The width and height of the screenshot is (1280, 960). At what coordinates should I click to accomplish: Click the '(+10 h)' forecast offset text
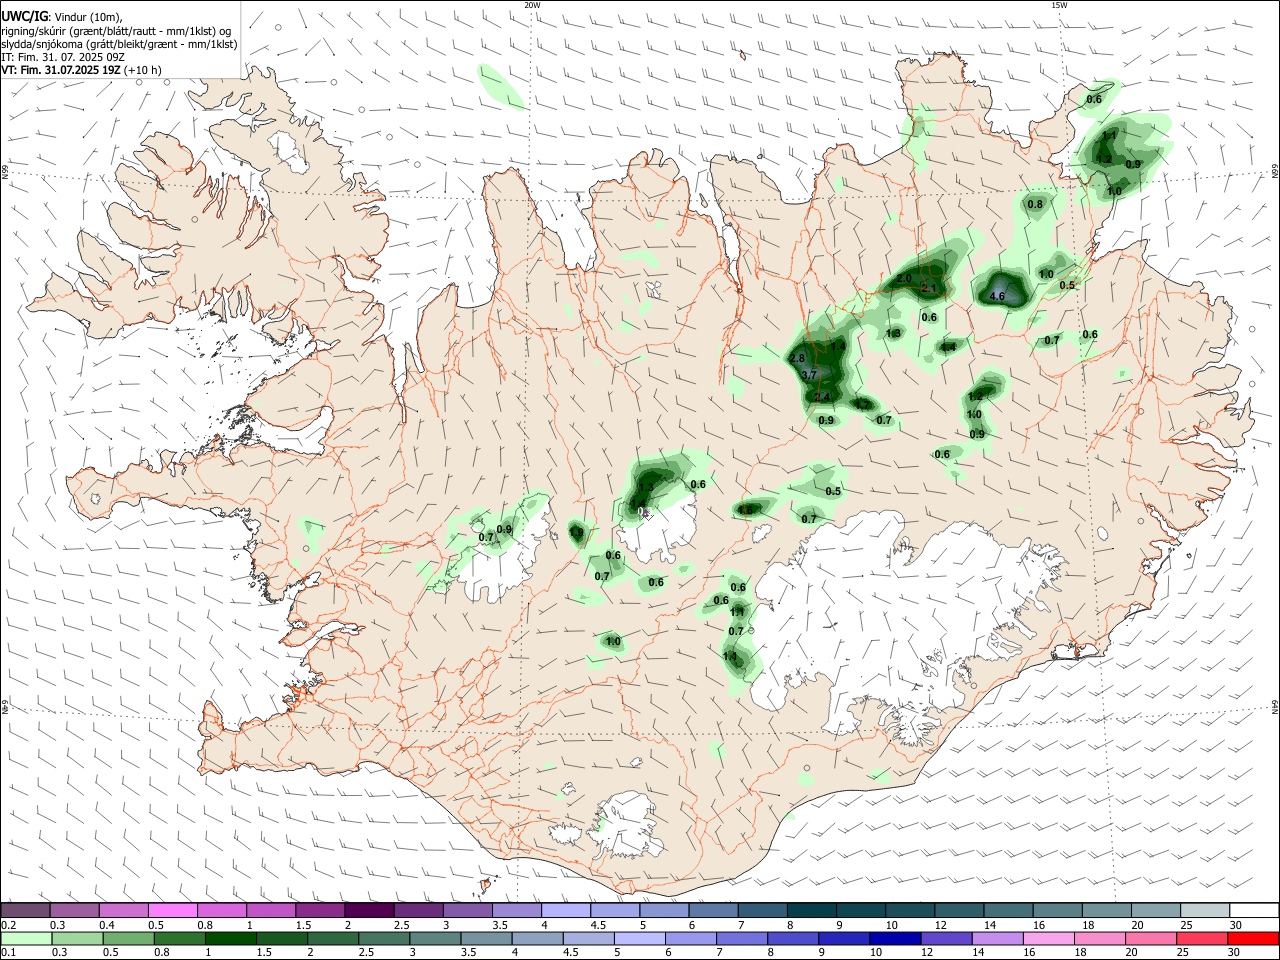[143, 70]
